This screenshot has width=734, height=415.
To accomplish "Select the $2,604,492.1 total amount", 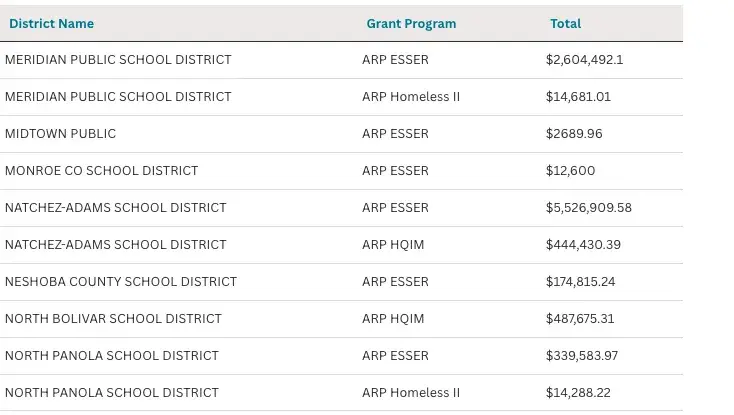I will pos(584,60).
